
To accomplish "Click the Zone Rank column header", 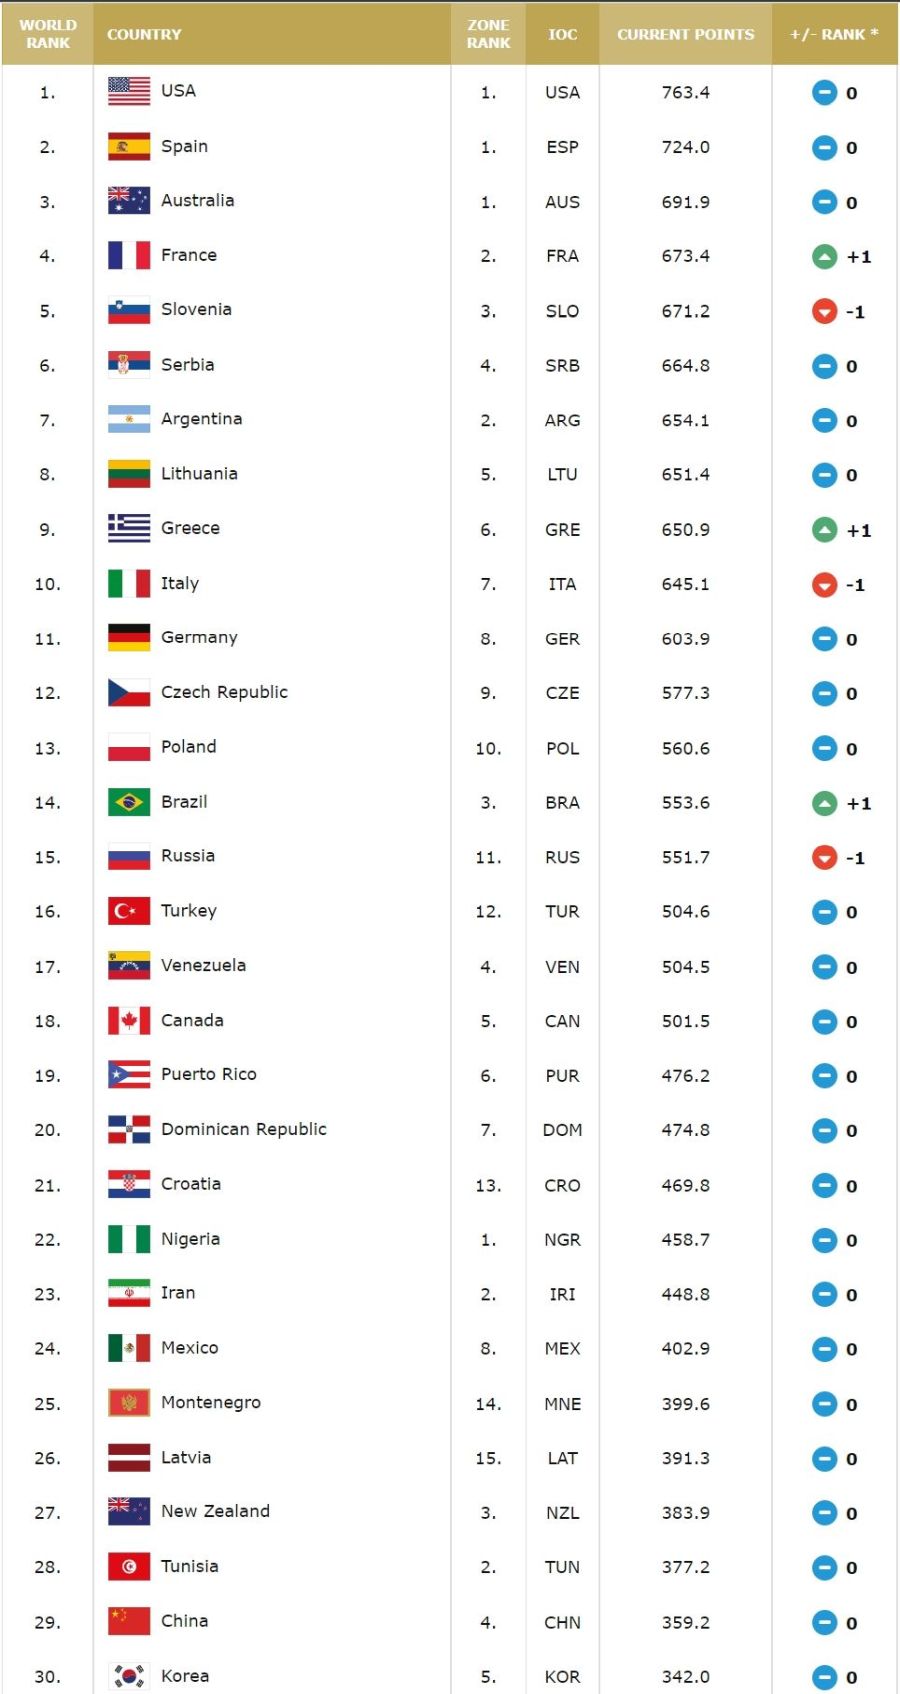I will (x=488, y=34).
